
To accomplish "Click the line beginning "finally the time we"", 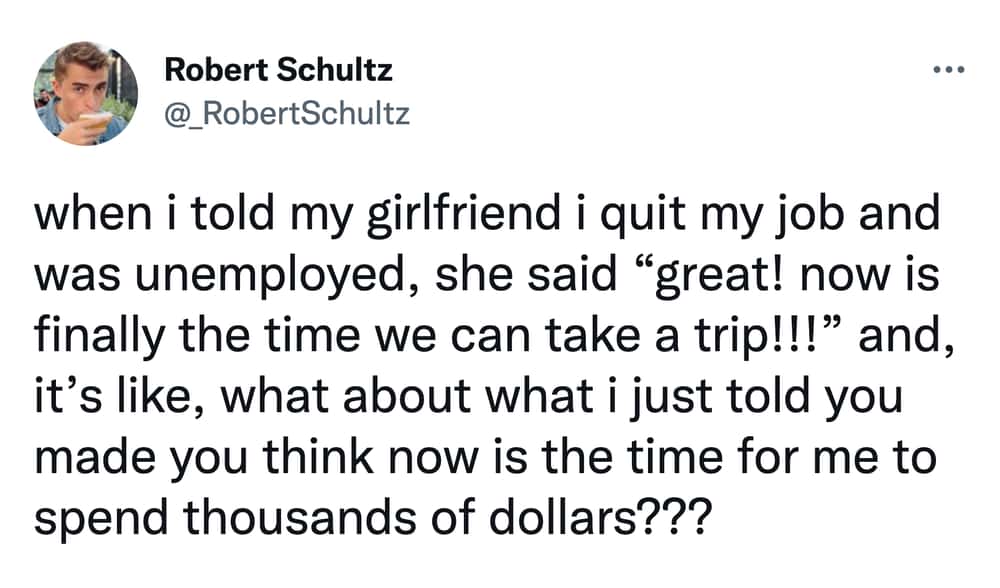I will (x=495, y=336).
